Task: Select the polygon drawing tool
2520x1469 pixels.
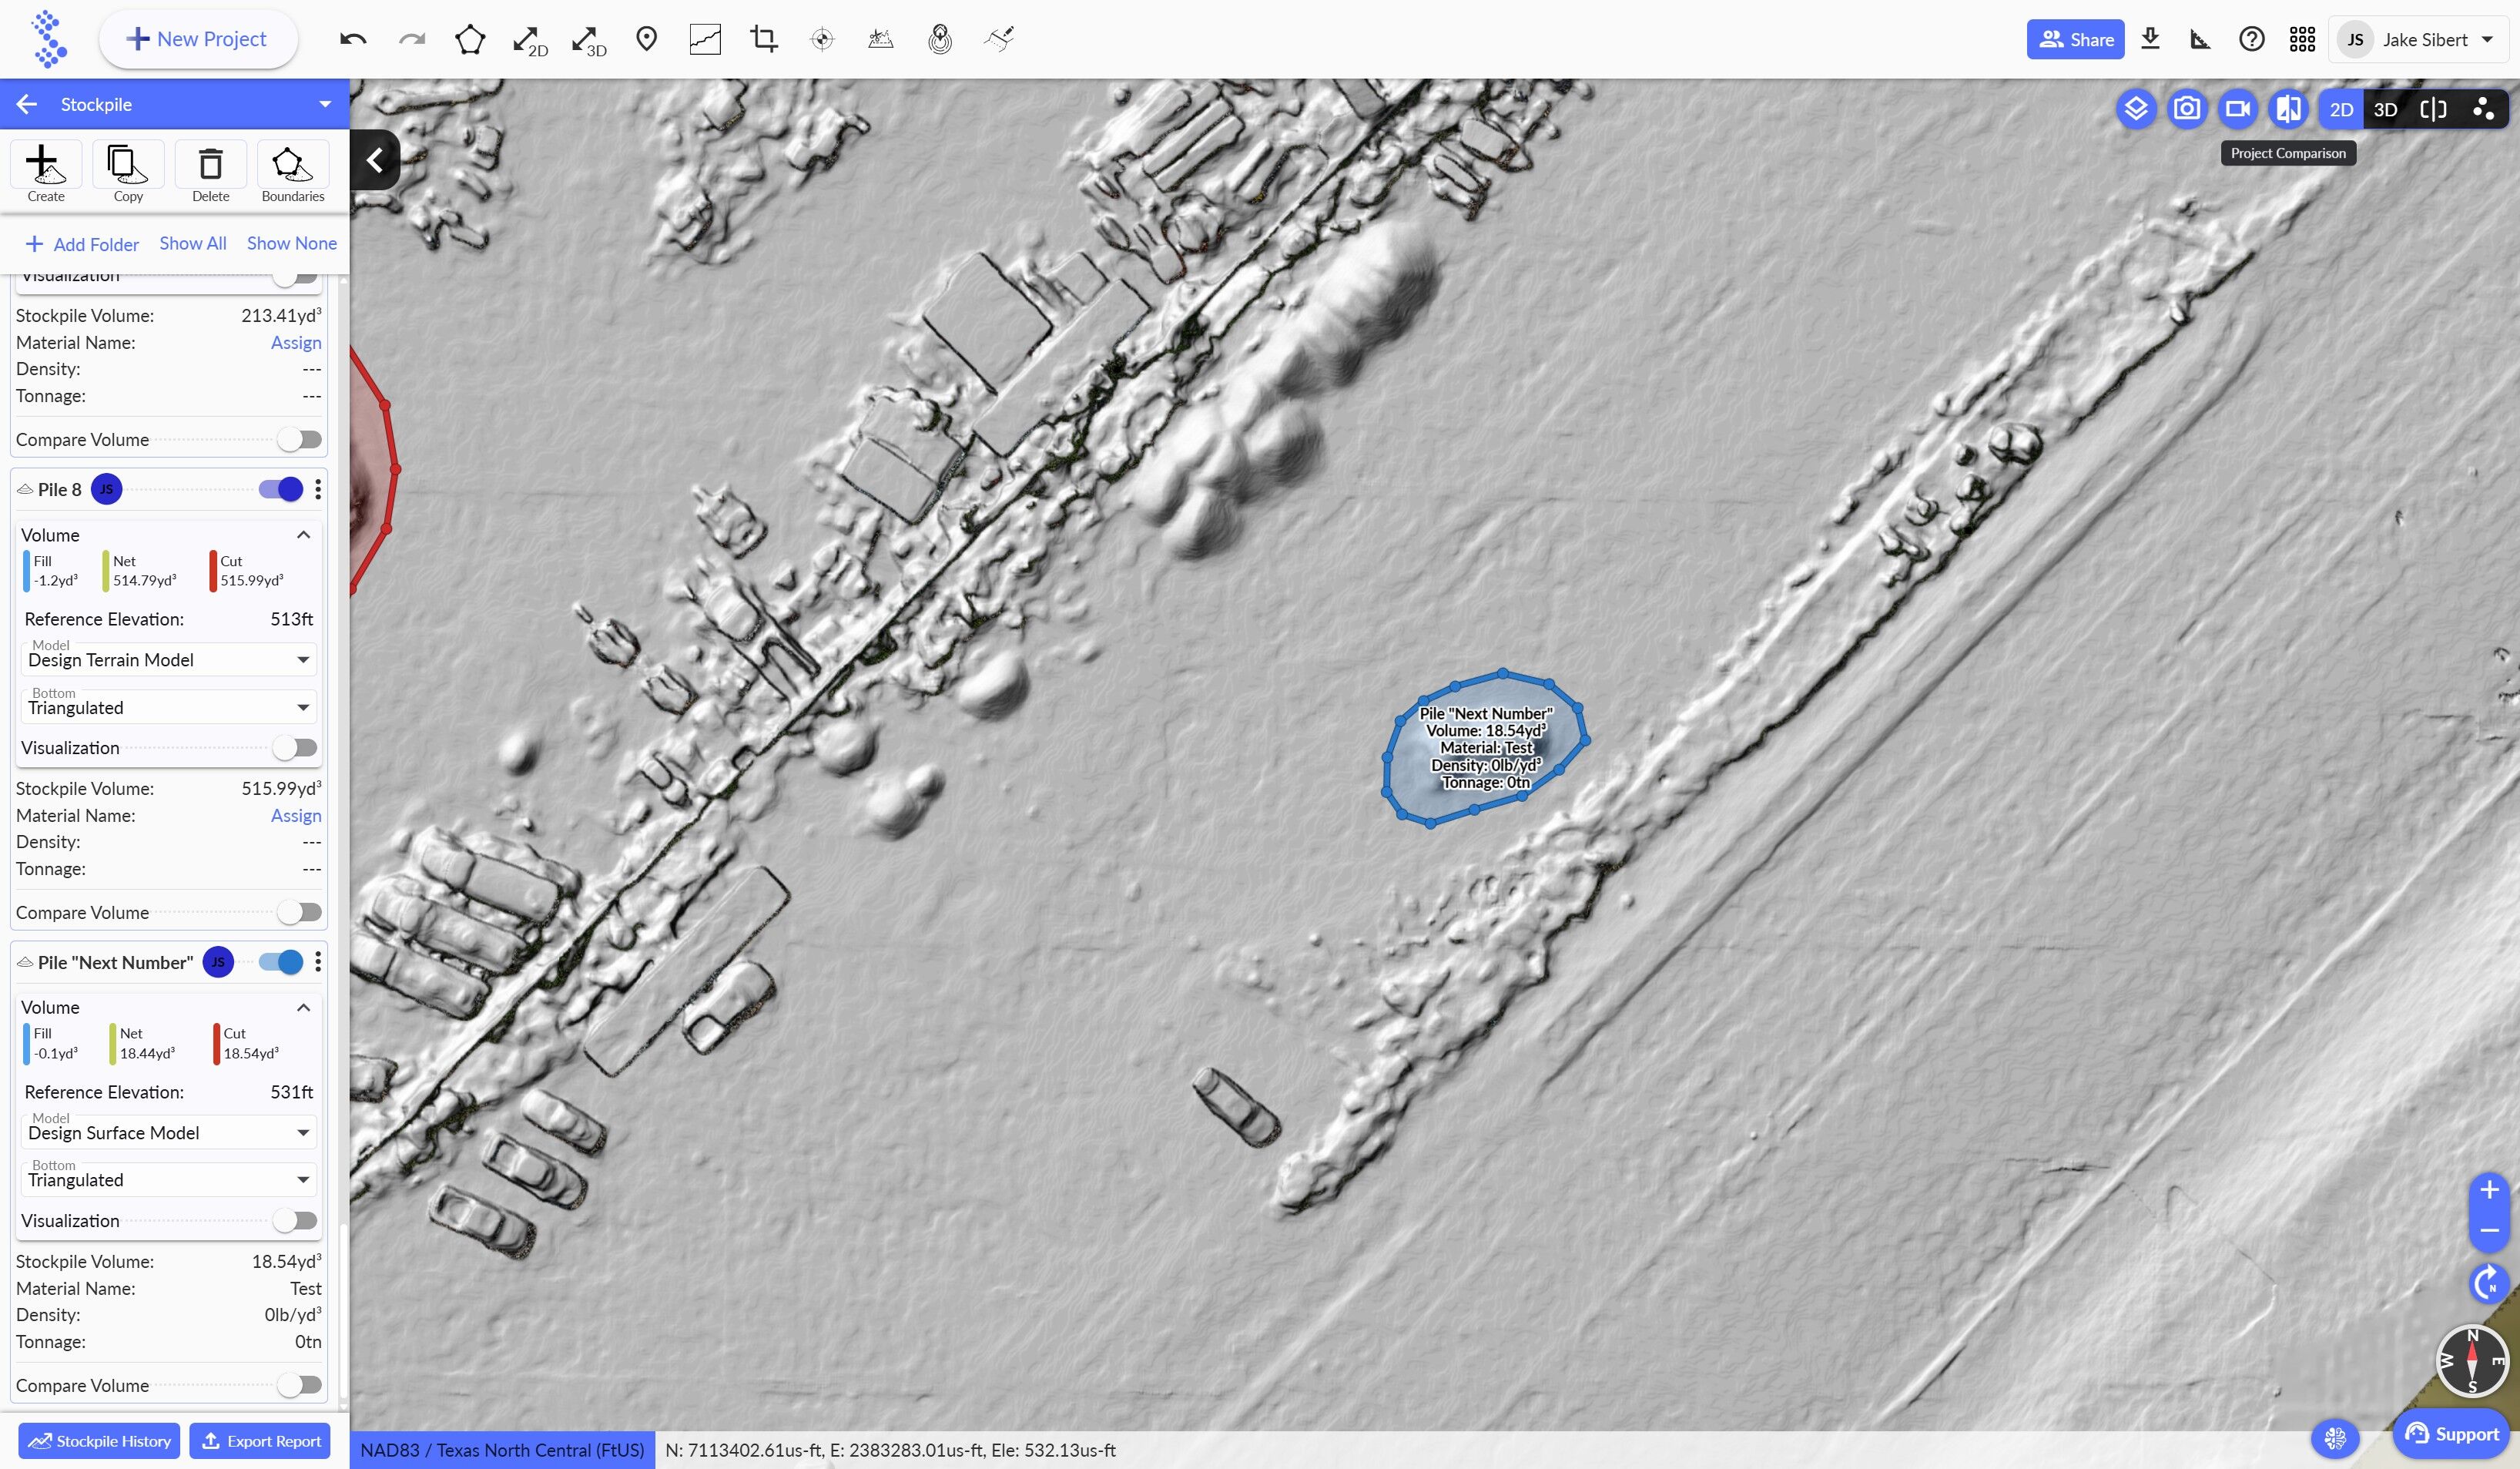Action: (x=470, y=39)
